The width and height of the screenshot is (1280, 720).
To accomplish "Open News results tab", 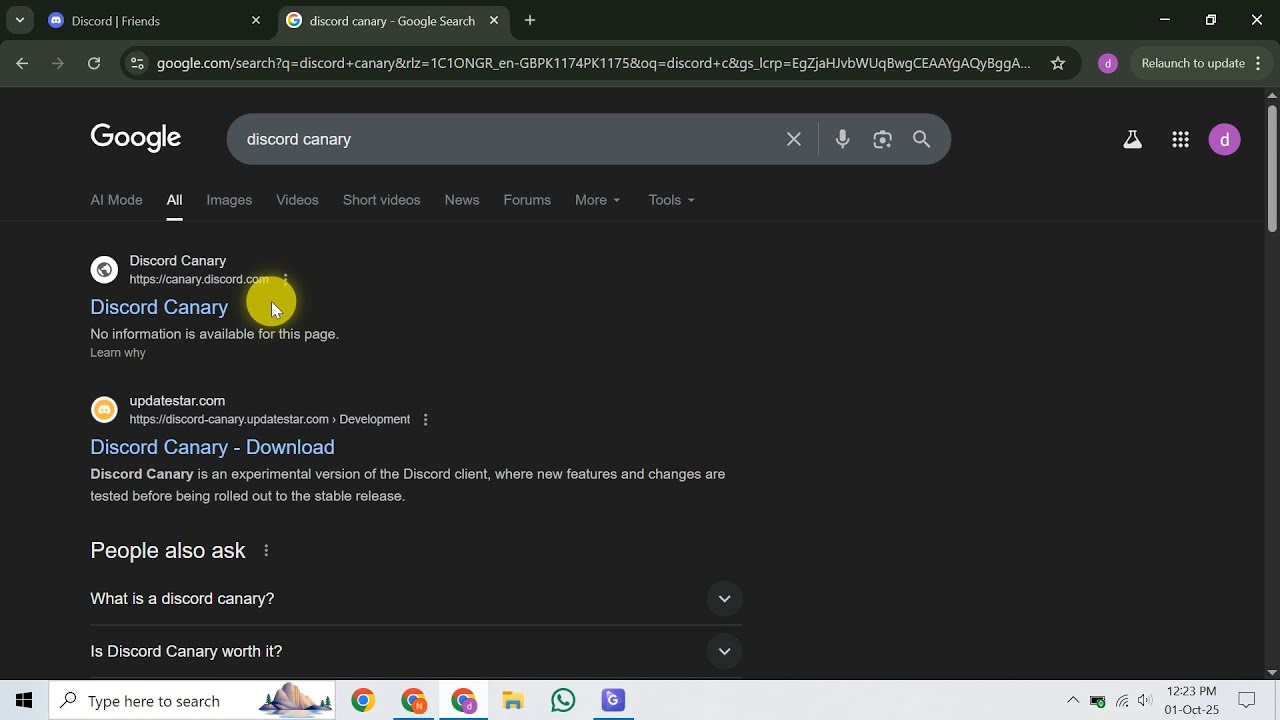I will click(x=462, y=200).
